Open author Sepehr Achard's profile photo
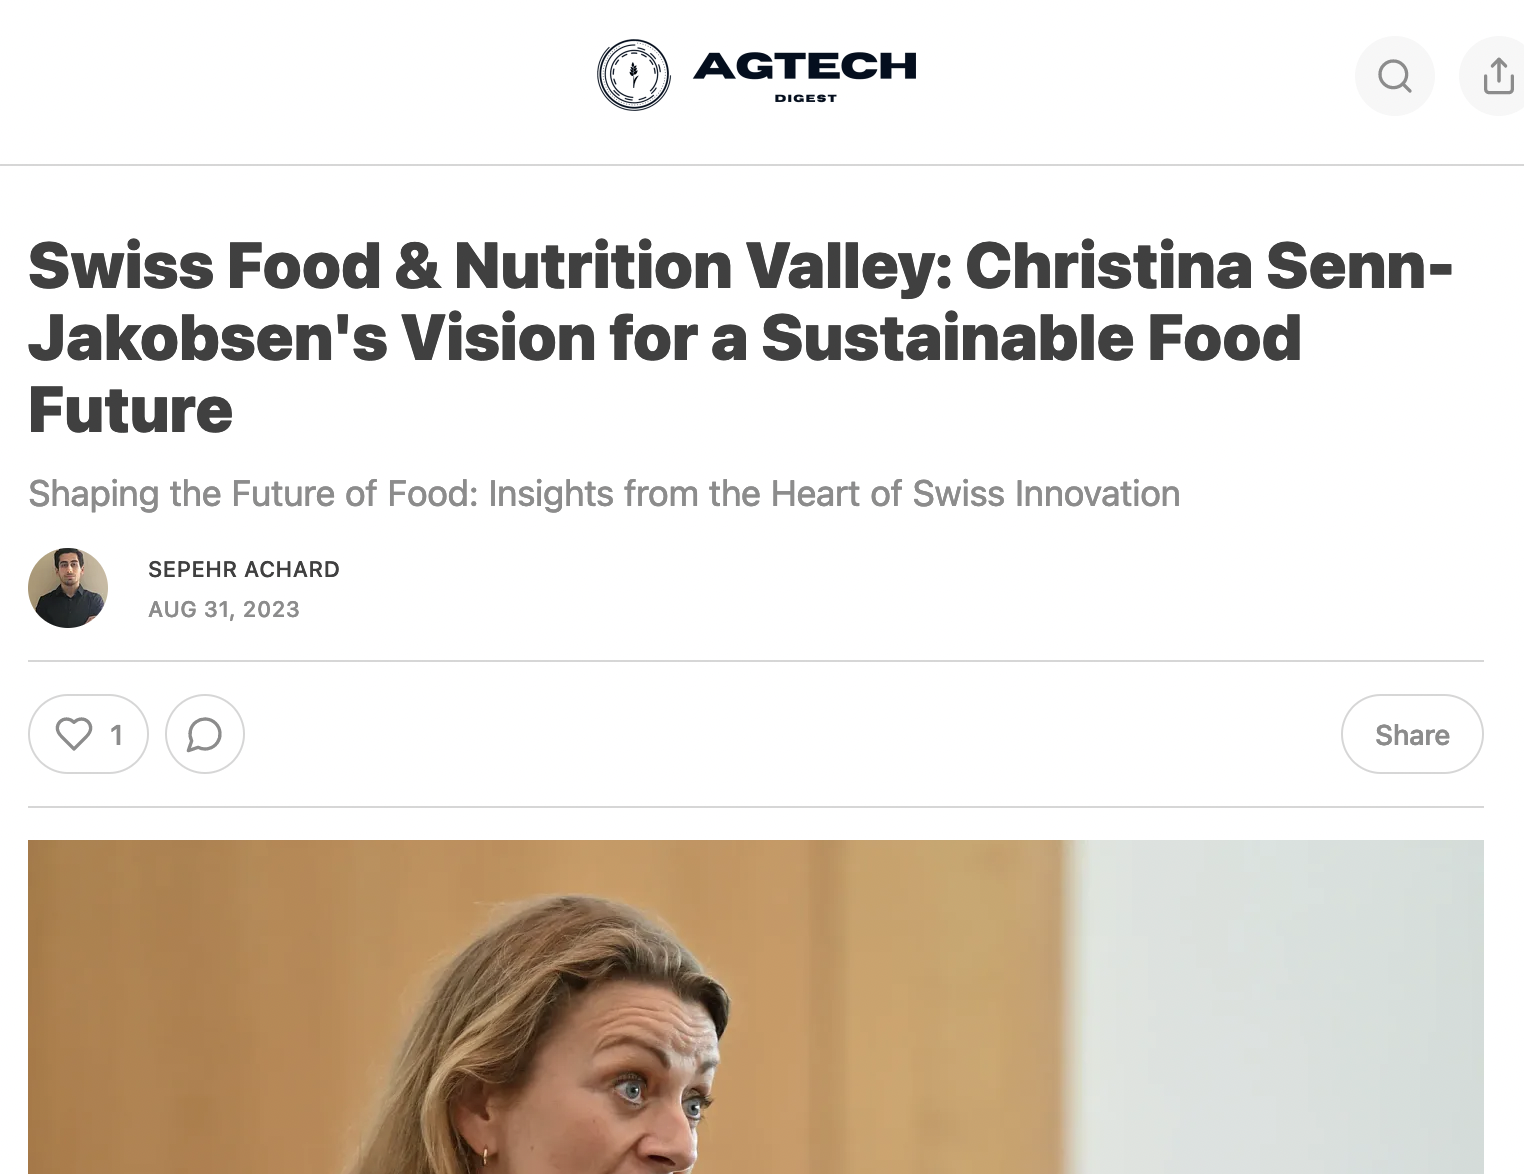 click(68, 588)
